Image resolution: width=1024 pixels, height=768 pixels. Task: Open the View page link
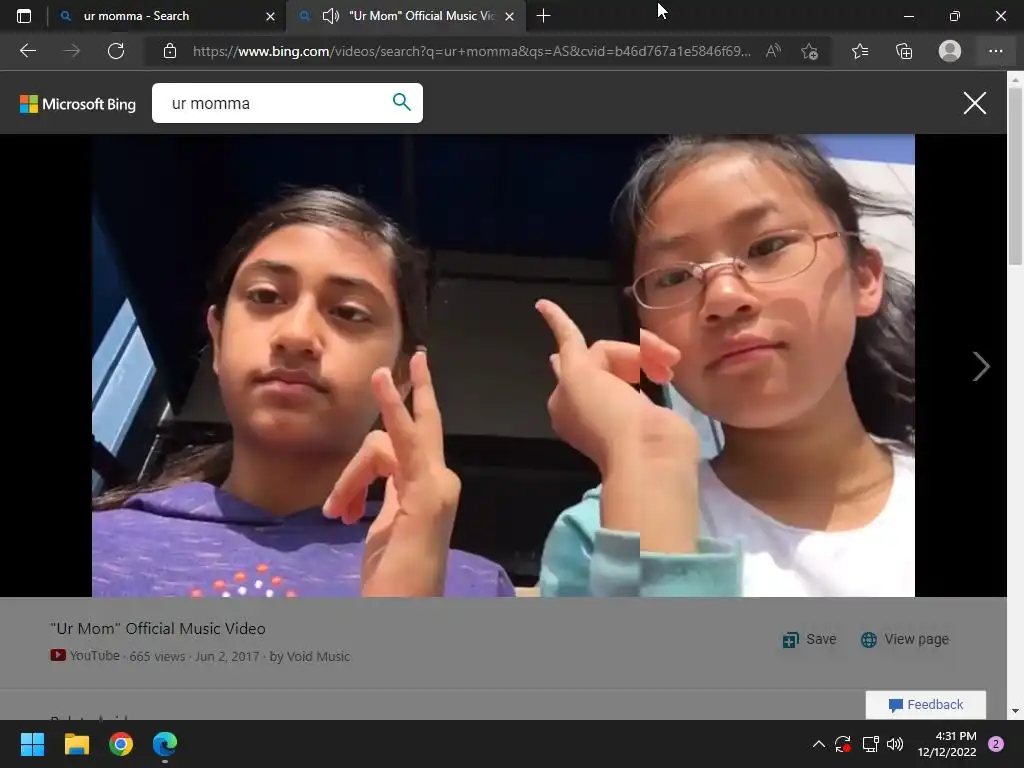point(904,639)
